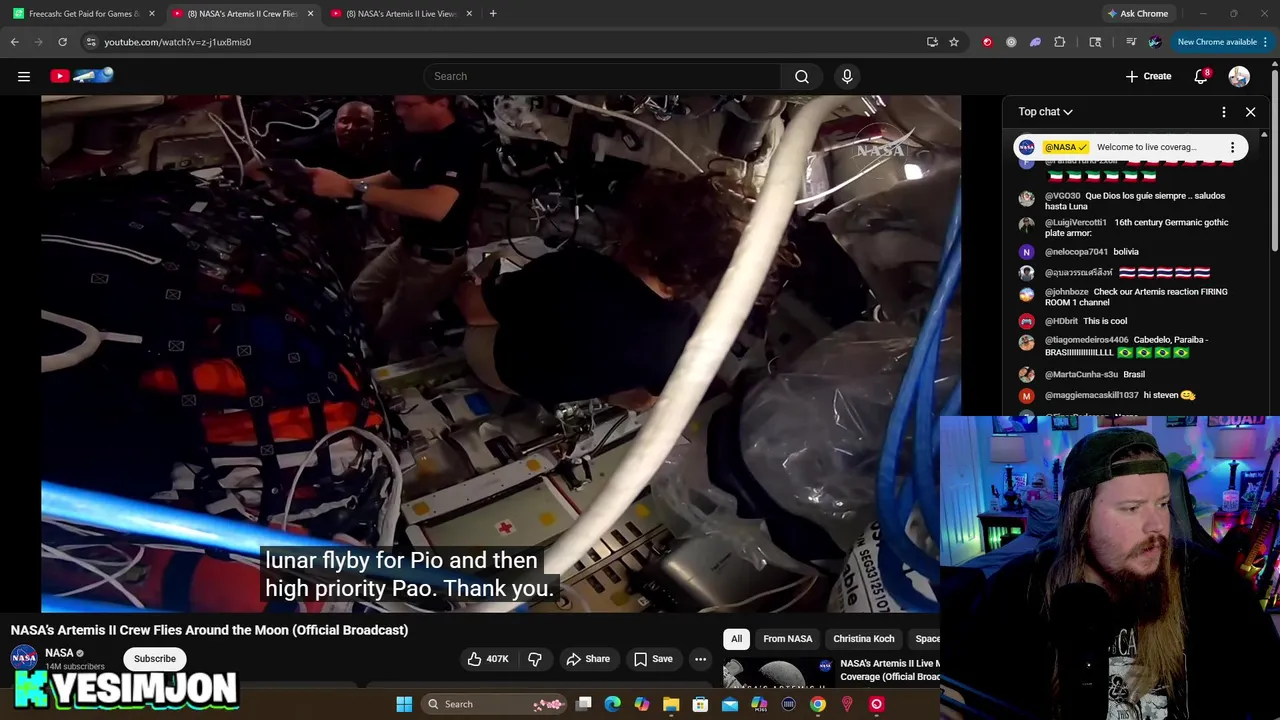Viewport: 1280px width, 720px height.
Task: Click the address bar URL
Action: (178, 42)
